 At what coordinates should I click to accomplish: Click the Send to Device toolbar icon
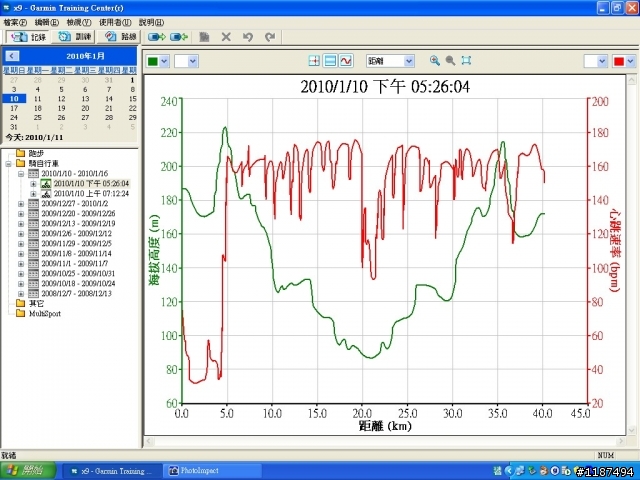click(x=157, y=37)
